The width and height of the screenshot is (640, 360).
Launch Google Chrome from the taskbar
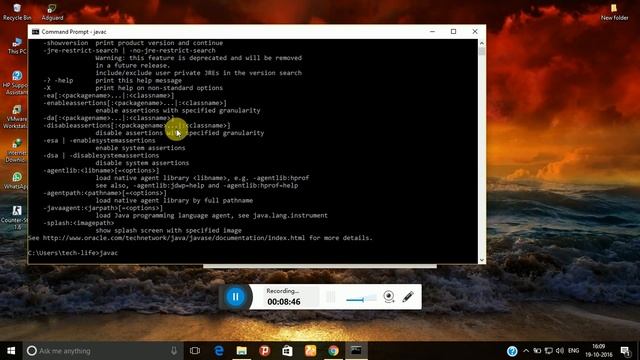pyautogui.click(x=333, y=351)
